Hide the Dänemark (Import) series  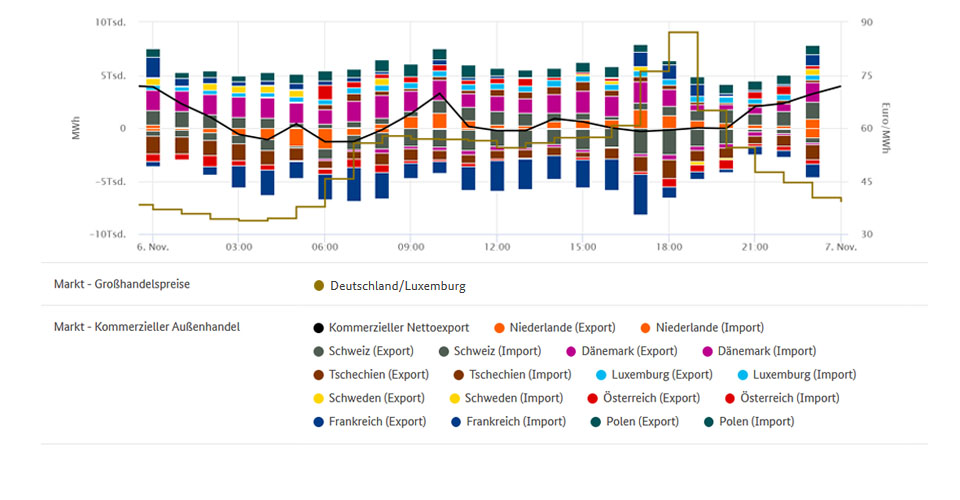(759, 351)
